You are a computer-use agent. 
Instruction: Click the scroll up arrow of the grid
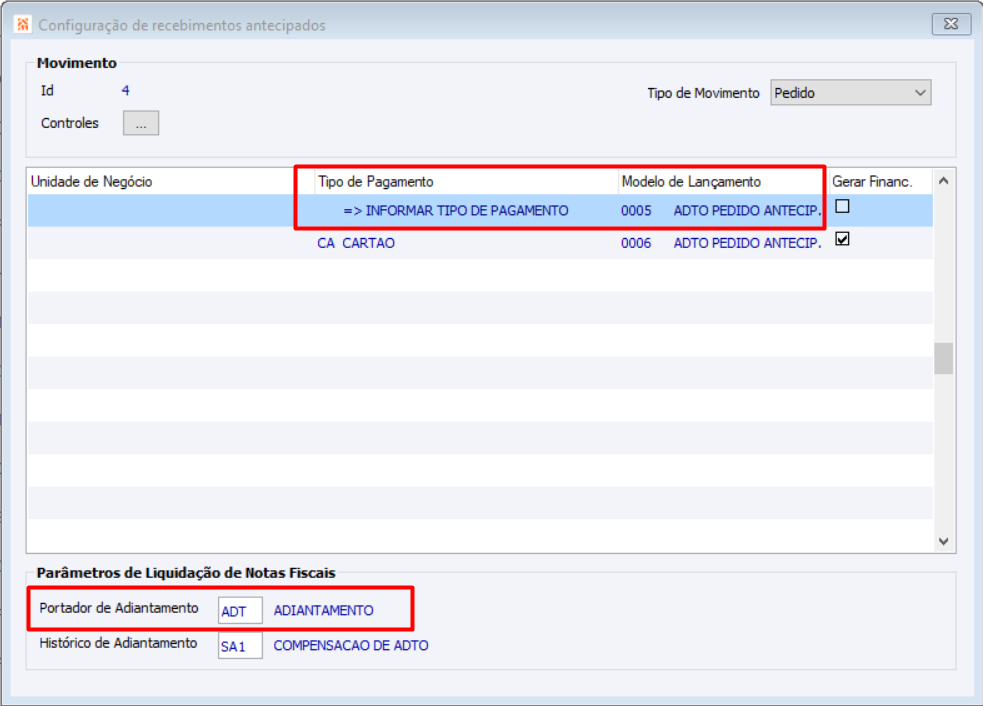pos(943,181)
